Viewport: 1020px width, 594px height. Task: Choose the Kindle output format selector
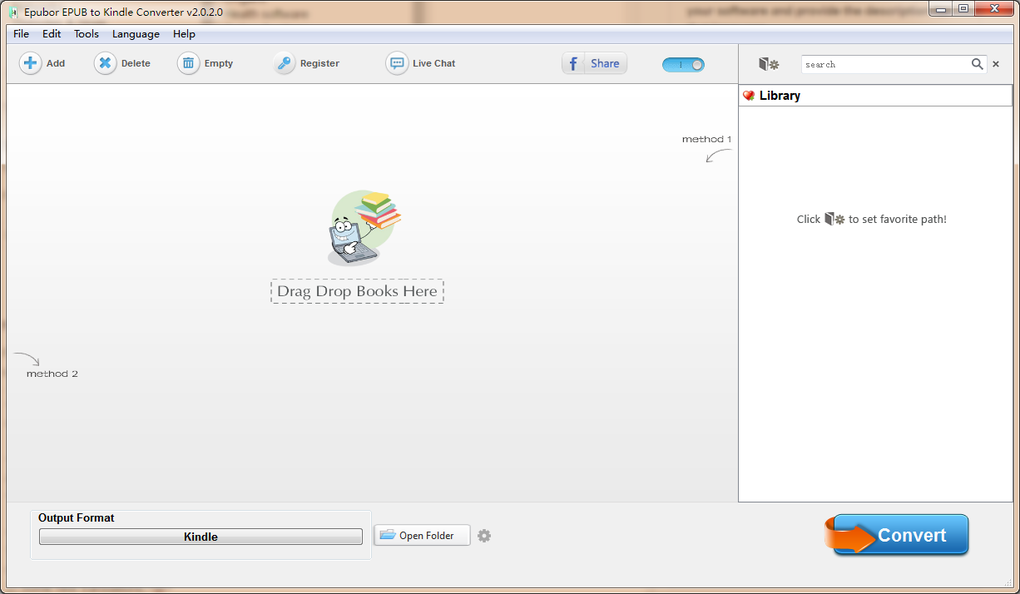[x=200, y=537]
